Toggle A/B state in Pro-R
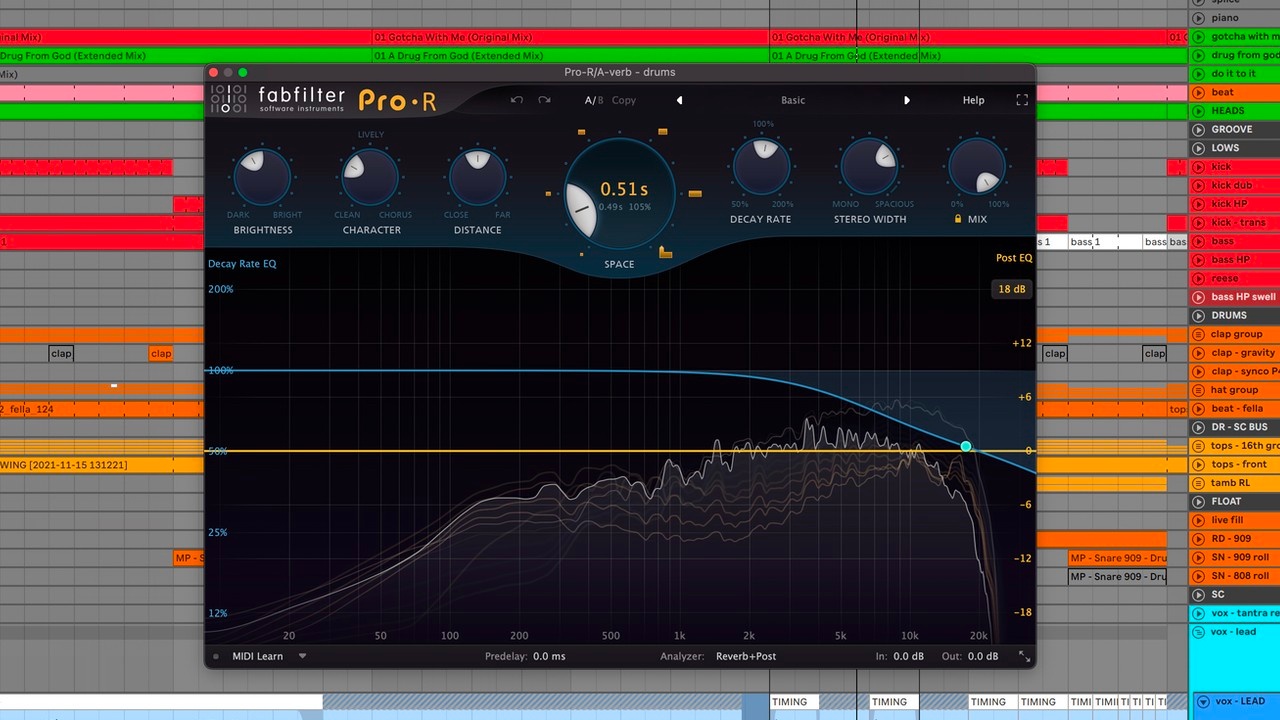The image size is (1280, 720). [x=594, y=100]
